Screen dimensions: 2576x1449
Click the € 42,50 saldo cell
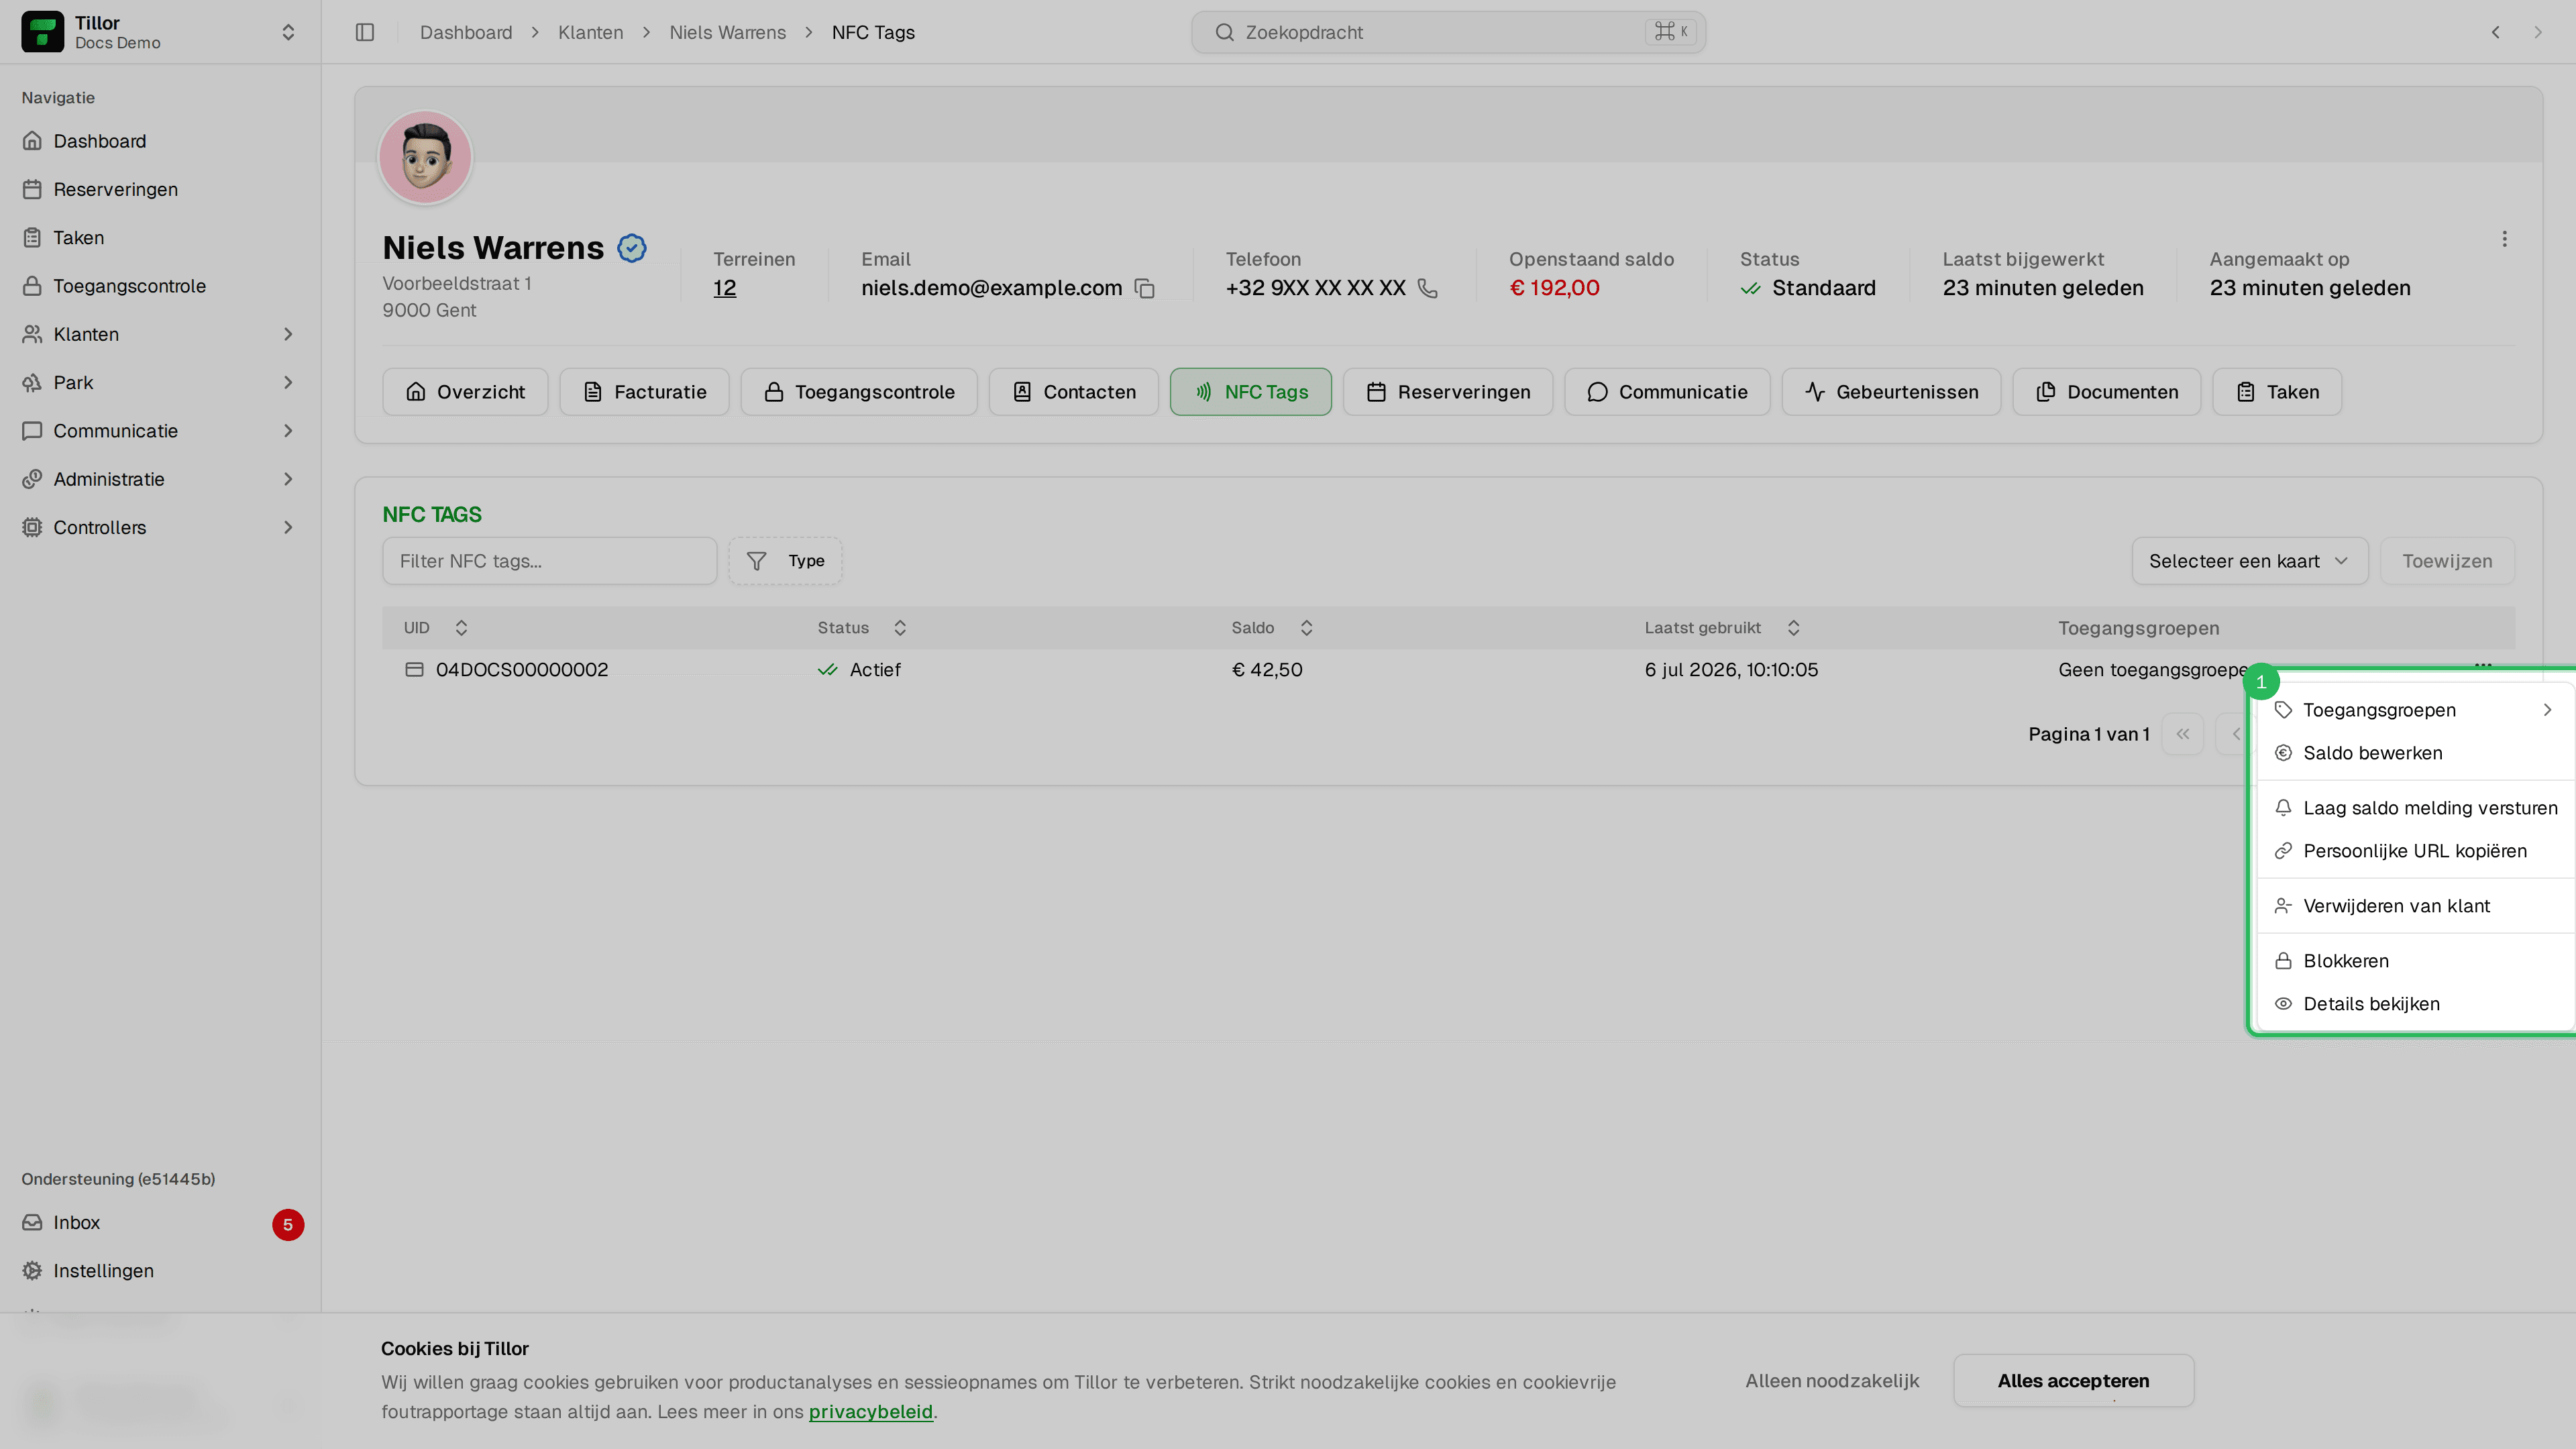[1267, 670]
